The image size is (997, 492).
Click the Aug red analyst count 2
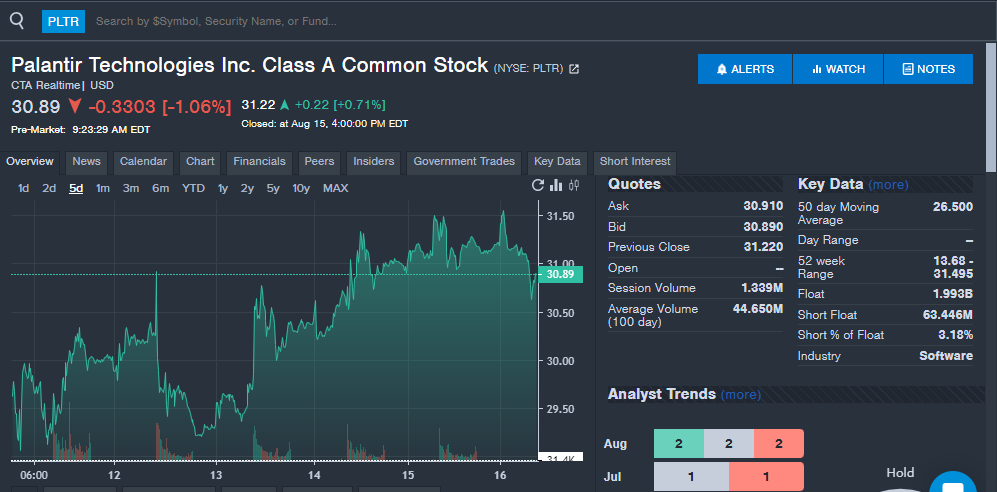[779, 444]
